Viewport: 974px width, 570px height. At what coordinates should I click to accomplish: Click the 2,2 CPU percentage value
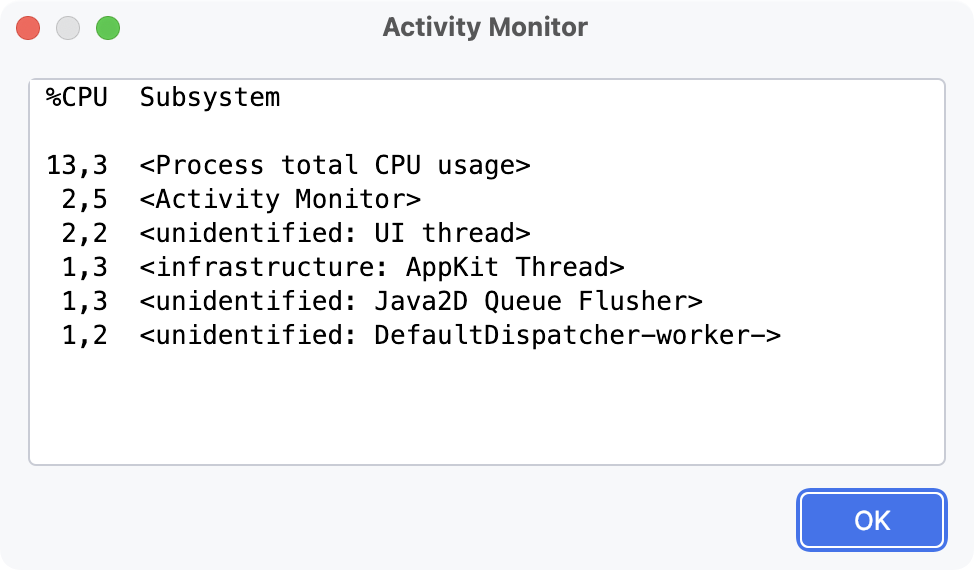85,234
